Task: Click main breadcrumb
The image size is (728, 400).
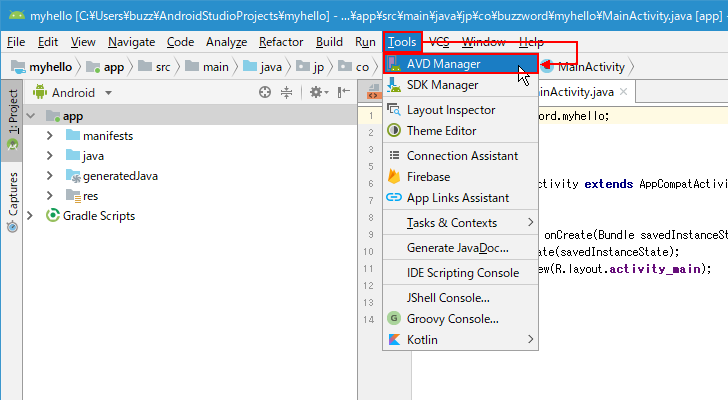Action: 207,67
